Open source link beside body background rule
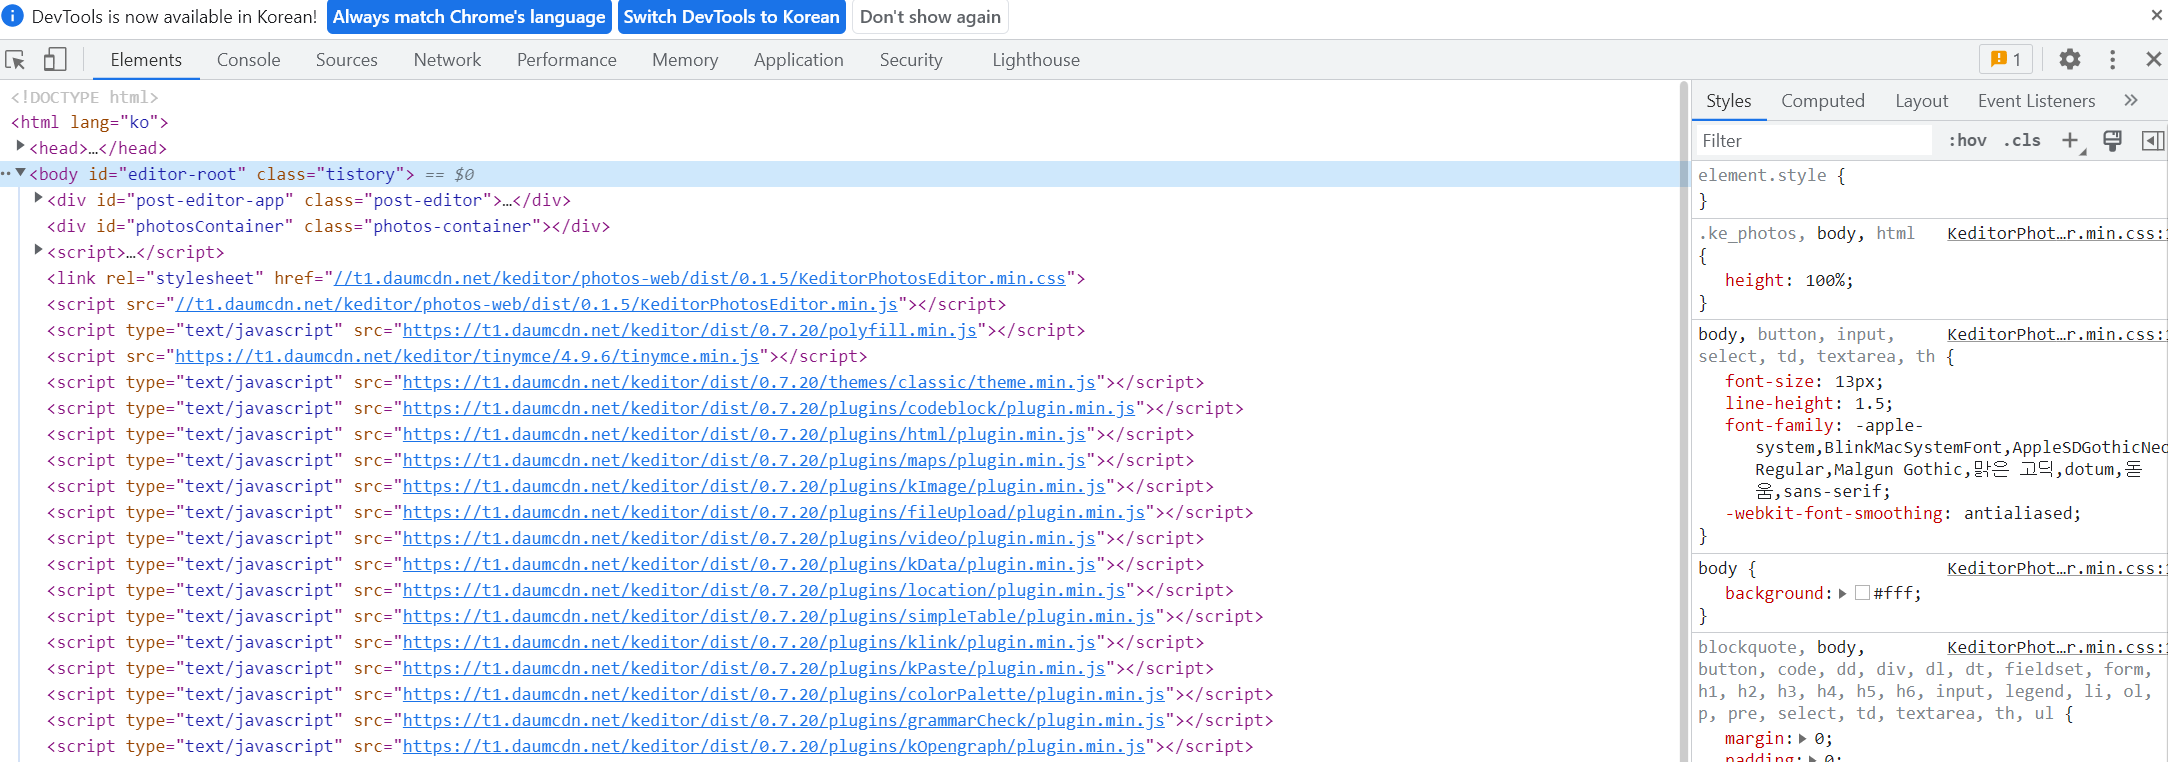The width and height of the screenshot is (2168, 762). click(2056, 568)
